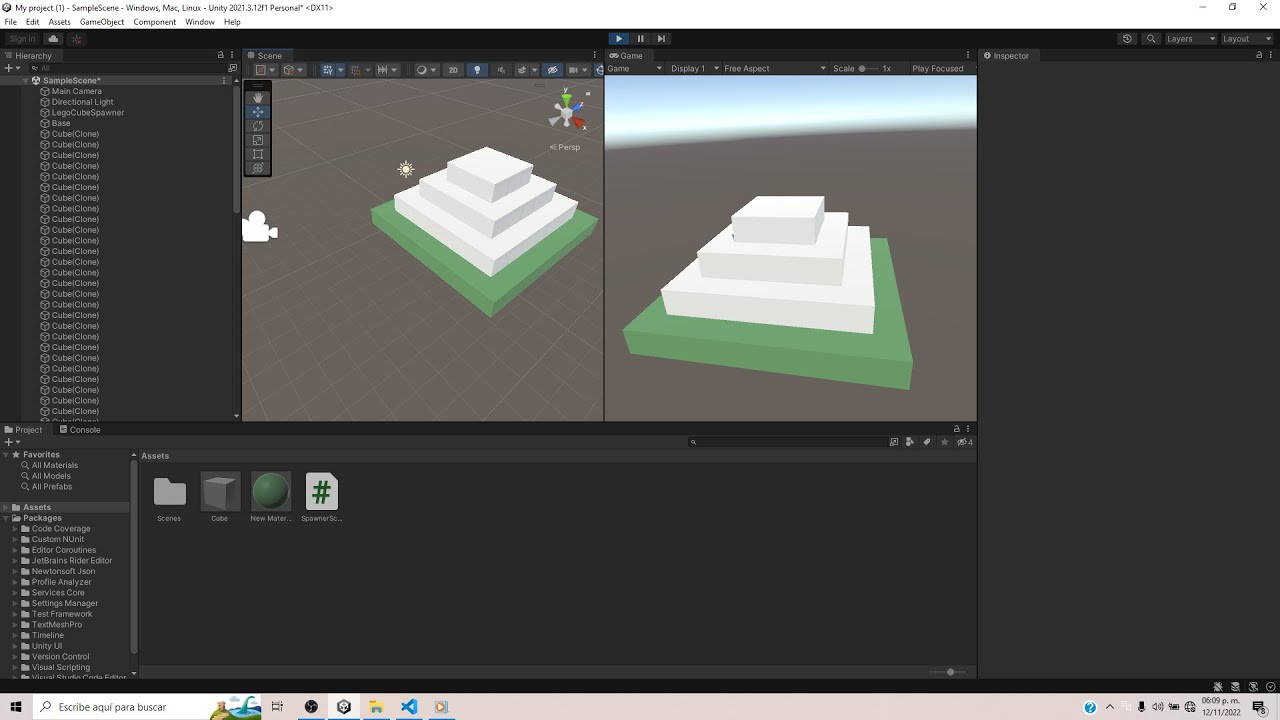Open the Layers dropdown

coord(1191,39)
